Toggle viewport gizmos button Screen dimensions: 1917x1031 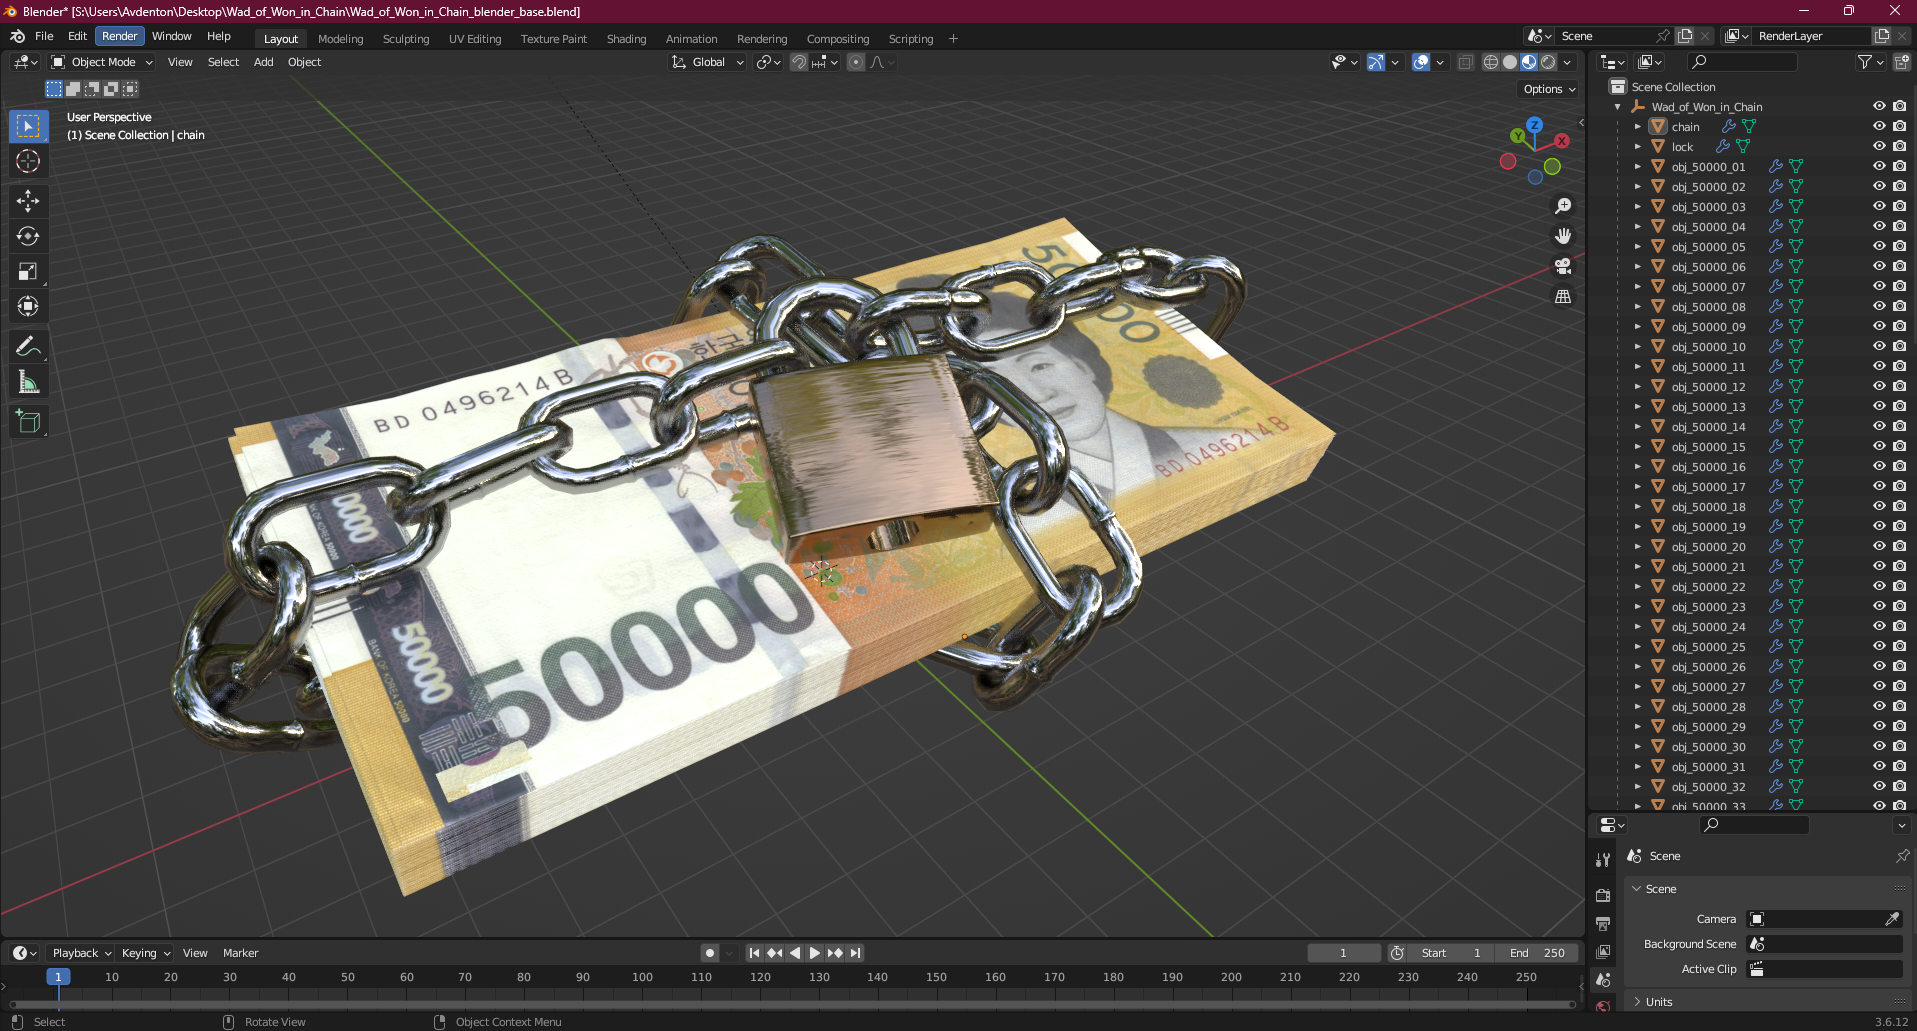[1376, 62]
